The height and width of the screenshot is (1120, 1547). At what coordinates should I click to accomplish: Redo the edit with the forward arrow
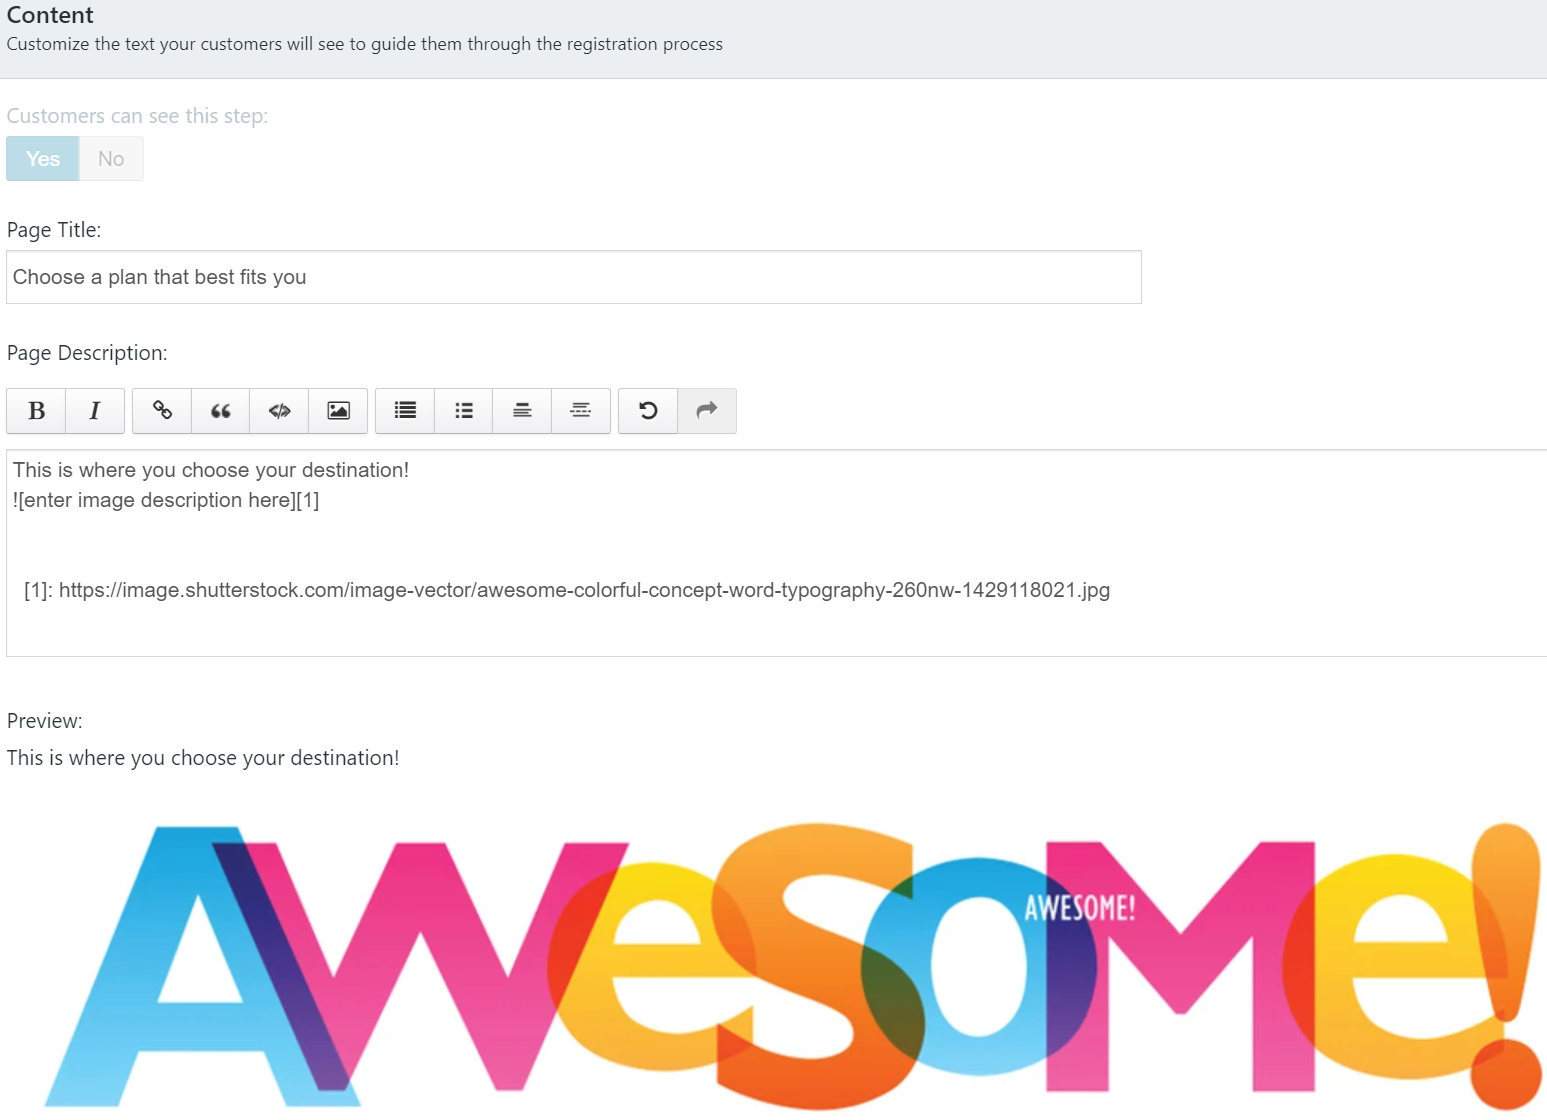(707, 411)
